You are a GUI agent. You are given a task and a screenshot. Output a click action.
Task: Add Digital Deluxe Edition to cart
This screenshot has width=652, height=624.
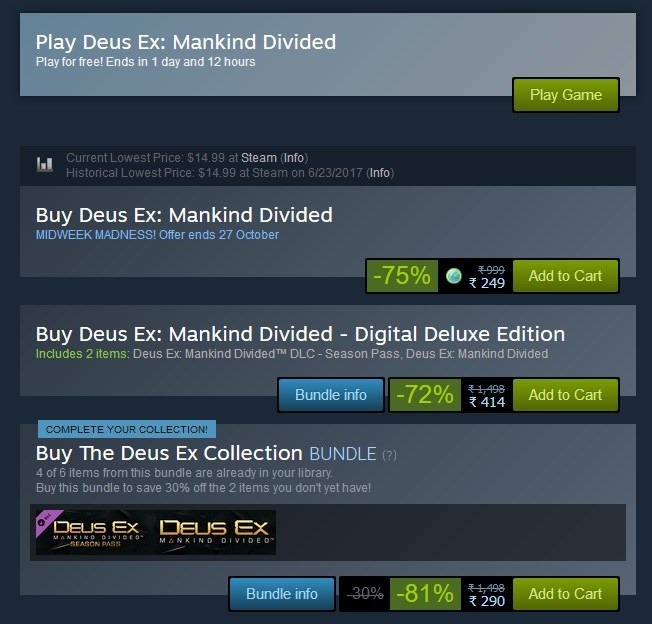coord(565,395)
